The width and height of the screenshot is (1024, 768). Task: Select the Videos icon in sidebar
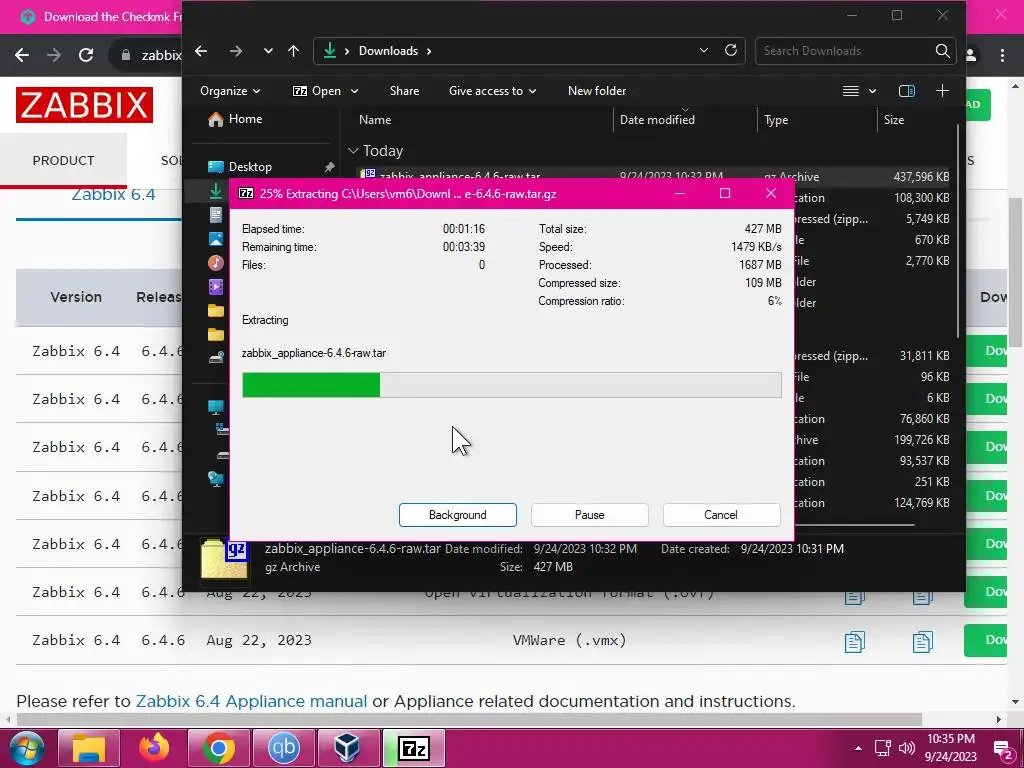[216, 287]
